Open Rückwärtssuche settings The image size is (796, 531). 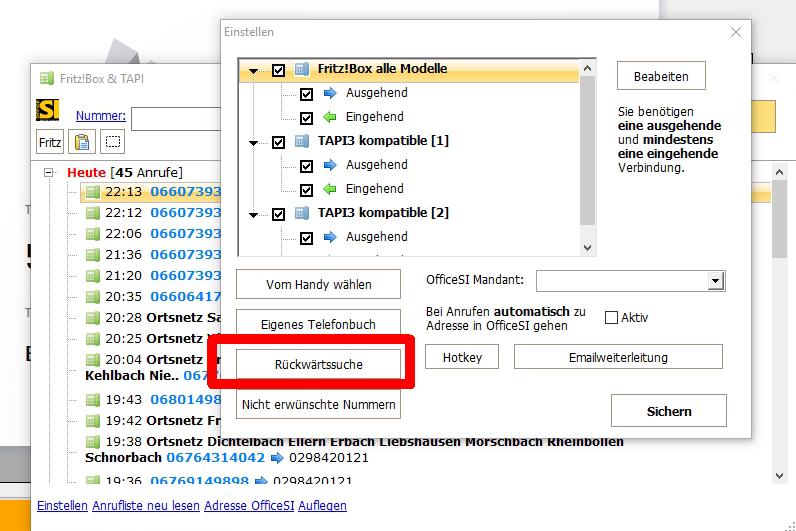point(318,364)
